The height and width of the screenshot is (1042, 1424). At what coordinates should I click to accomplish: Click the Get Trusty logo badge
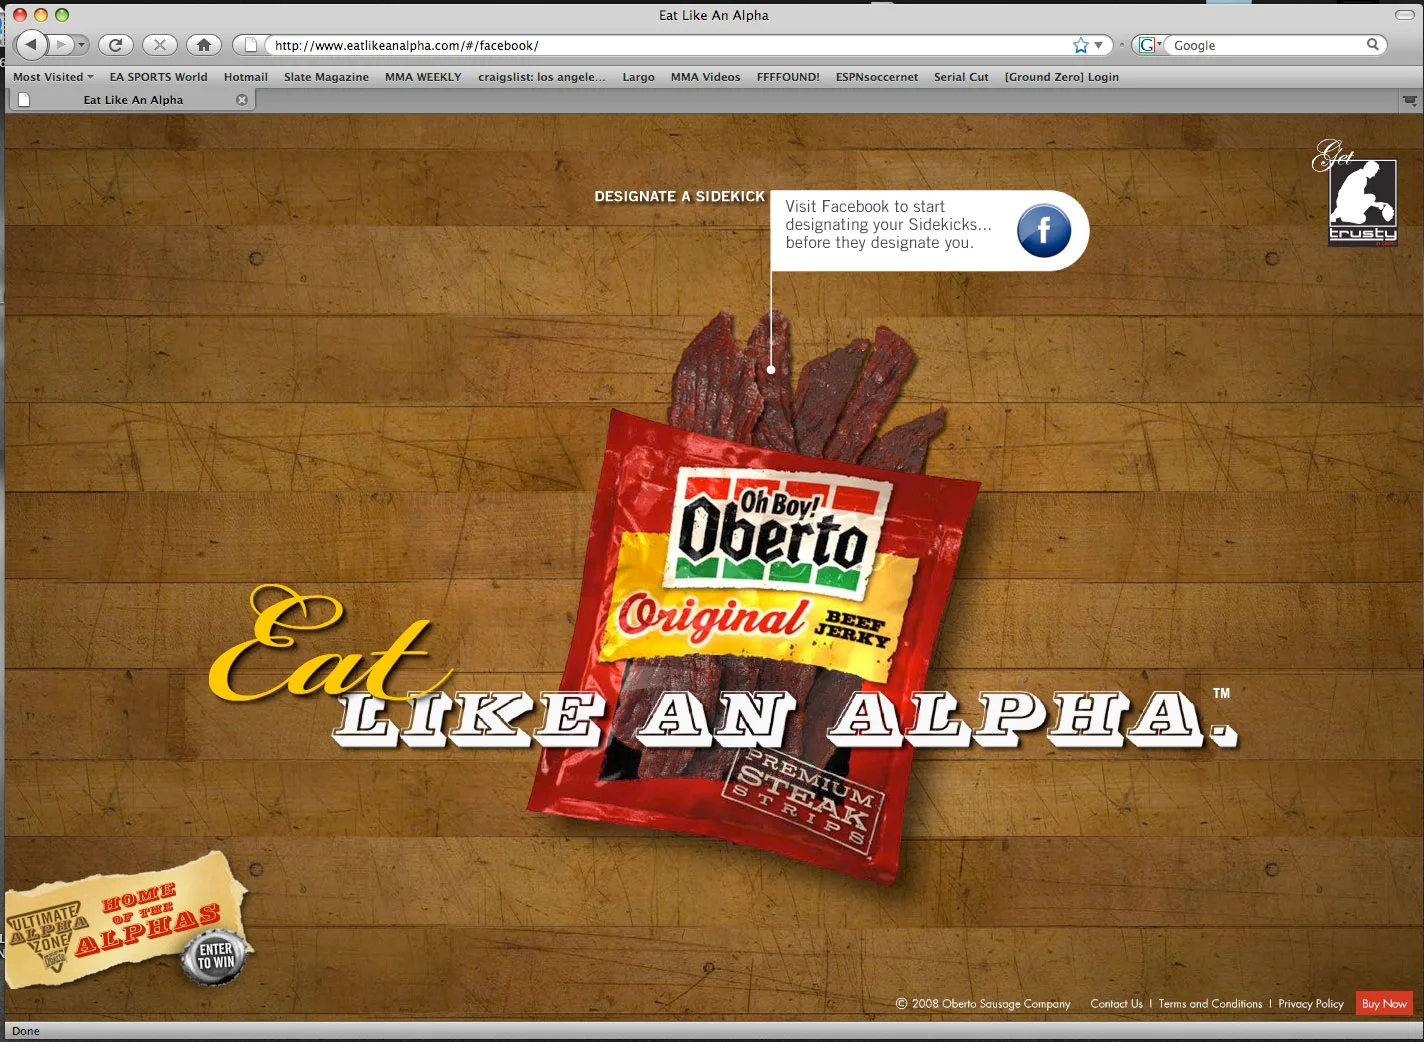click(x=1355, y=193)
